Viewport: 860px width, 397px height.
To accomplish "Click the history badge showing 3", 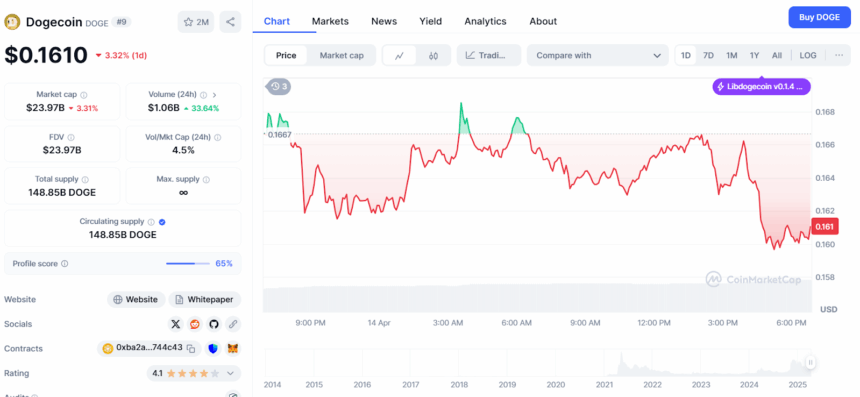I will (278, 86).
